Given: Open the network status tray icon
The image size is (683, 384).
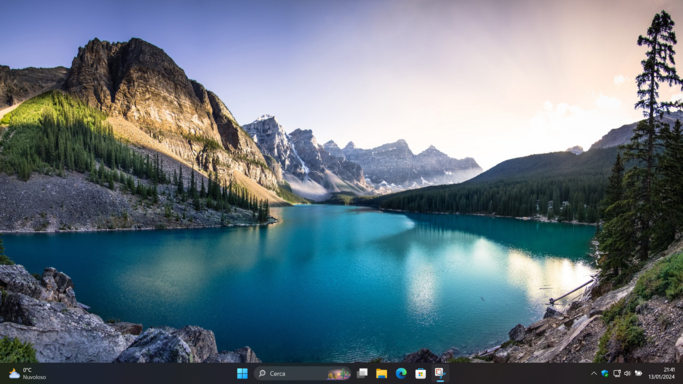Looking at the screenshot, I should pos(617,373).
